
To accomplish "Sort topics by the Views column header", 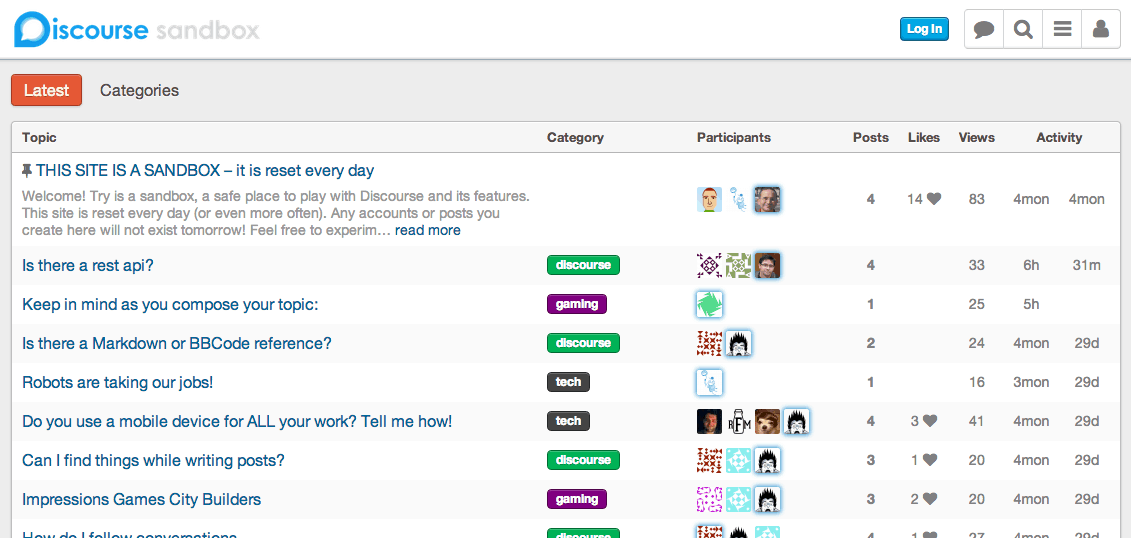I will [976, 137].
